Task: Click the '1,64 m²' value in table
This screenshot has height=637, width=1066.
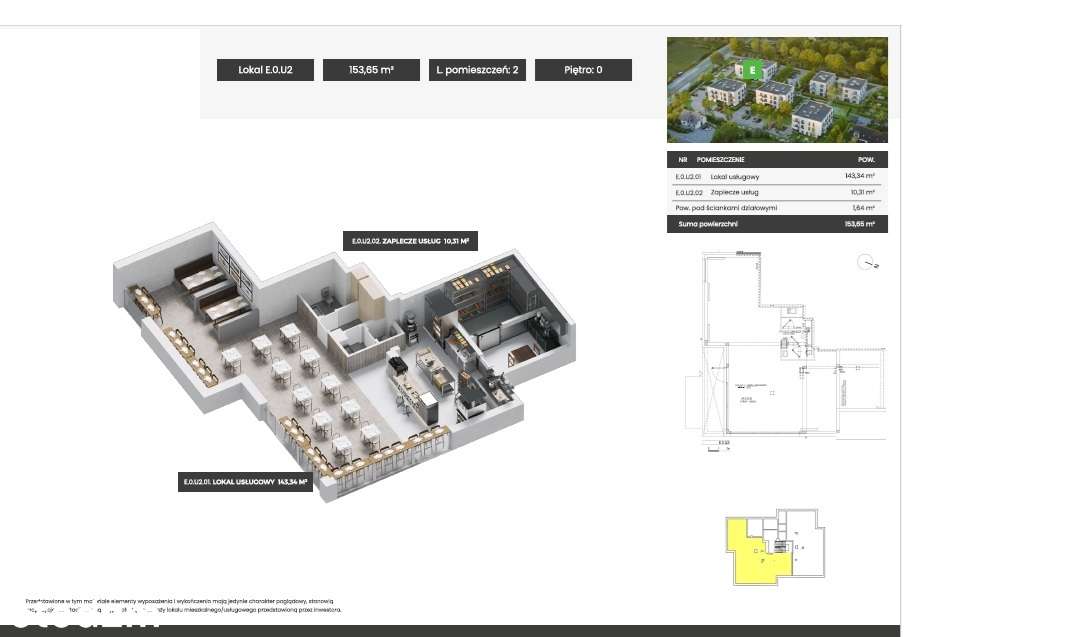Action: (863, 208)
